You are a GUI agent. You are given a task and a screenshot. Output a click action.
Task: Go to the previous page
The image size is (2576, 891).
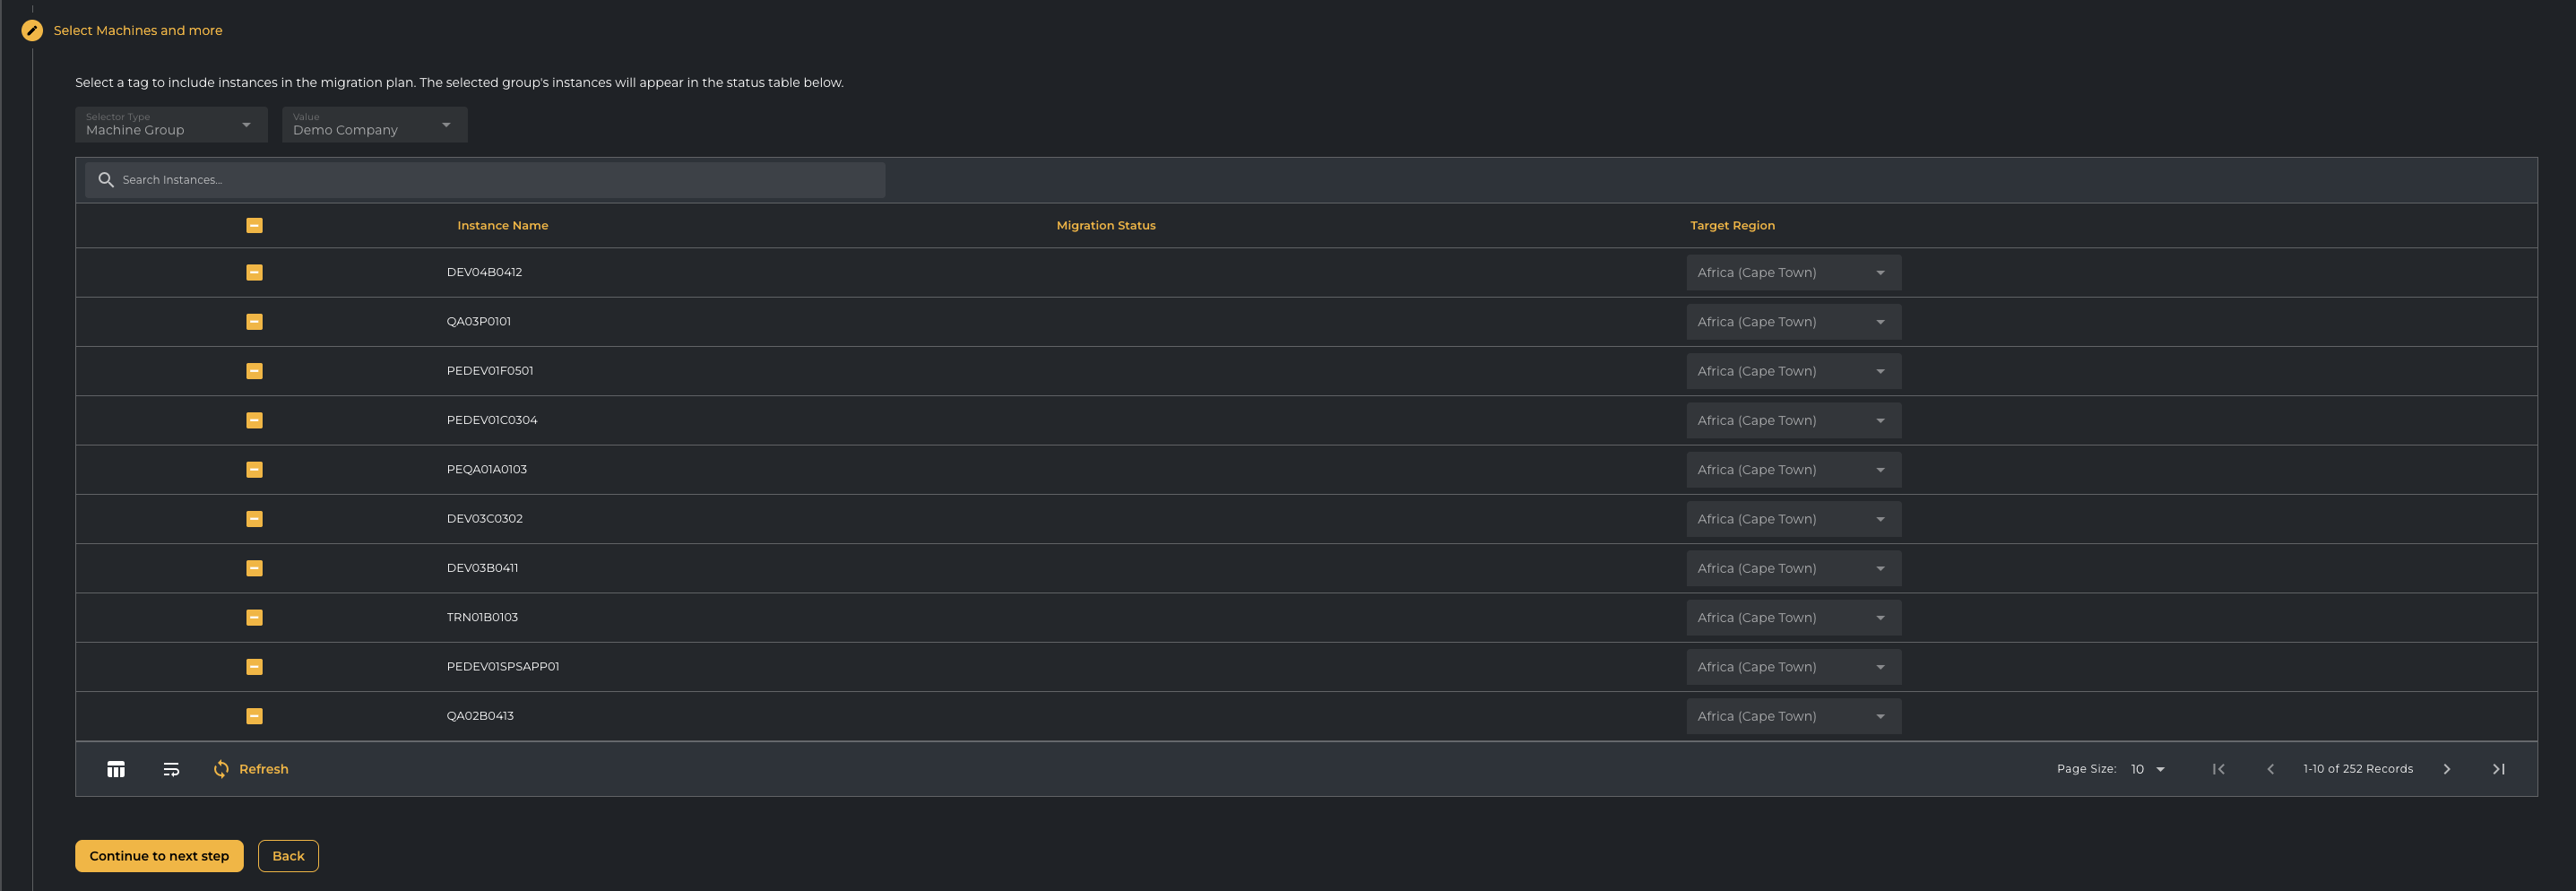2270,769
